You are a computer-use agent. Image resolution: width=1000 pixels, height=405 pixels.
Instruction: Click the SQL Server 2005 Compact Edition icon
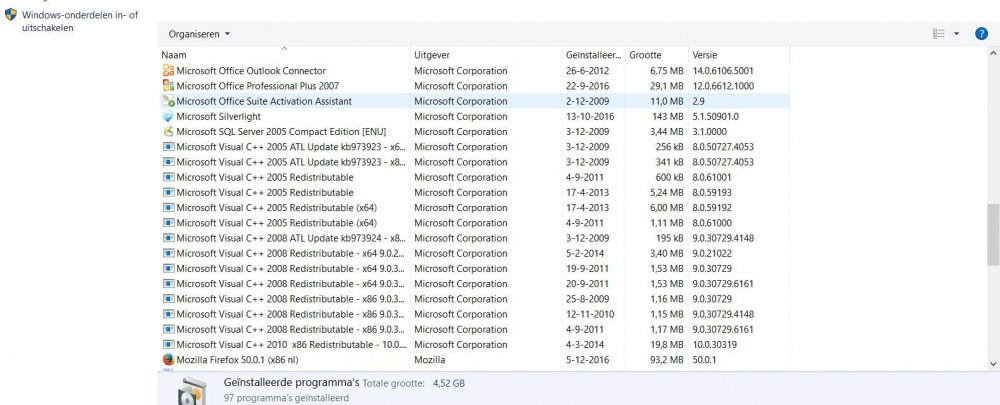(x=168, y=132)
